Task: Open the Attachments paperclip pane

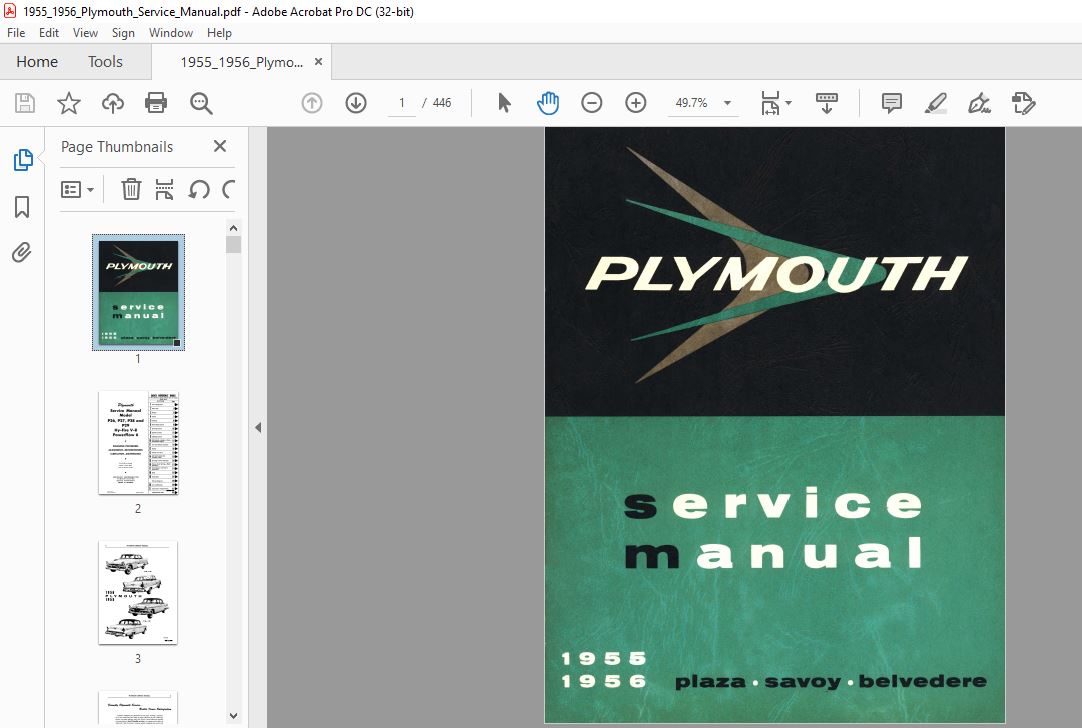Action: coord(22,253)
